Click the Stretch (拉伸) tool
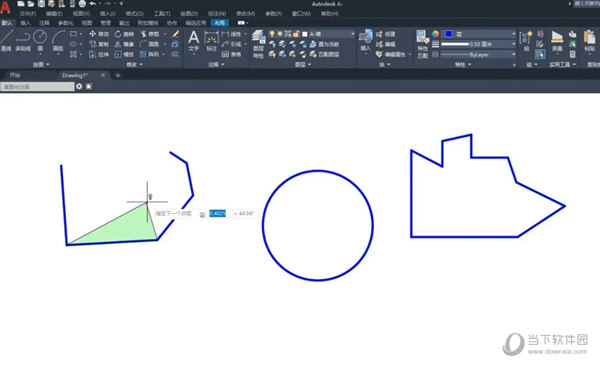Image resolution: width=600 pixels, height=367 pixels. click(x=99, y=55)
